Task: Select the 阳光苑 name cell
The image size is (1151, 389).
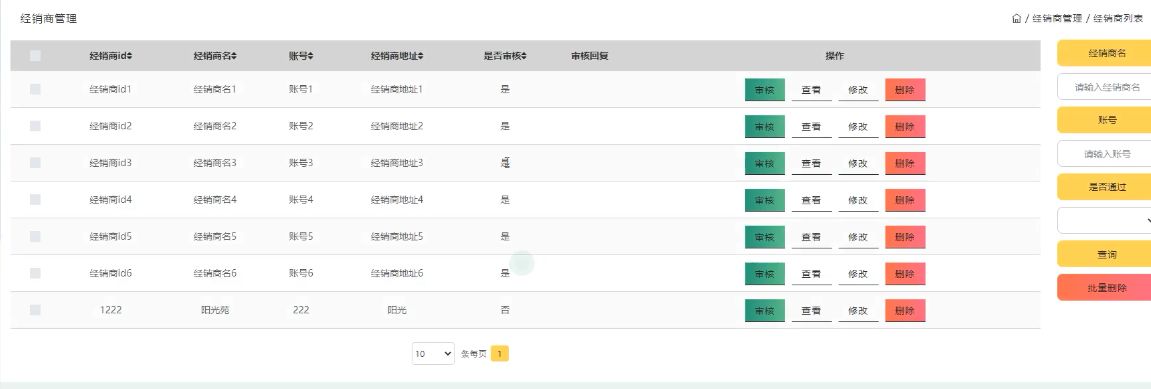Action: tap(215, 310)
